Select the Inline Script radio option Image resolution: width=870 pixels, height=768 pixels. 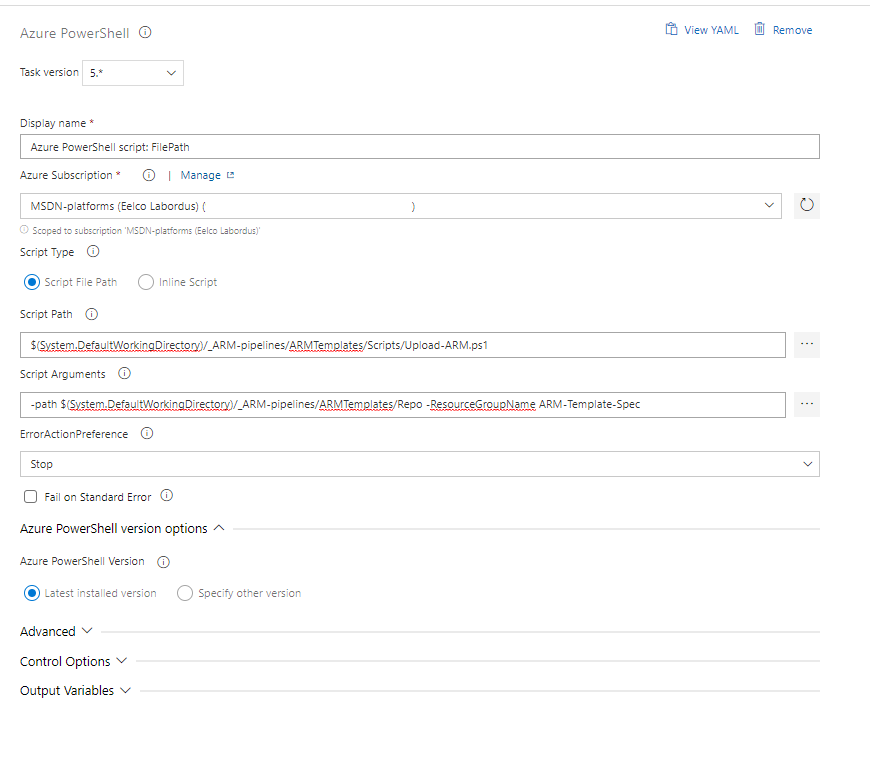tap(146, 282)
